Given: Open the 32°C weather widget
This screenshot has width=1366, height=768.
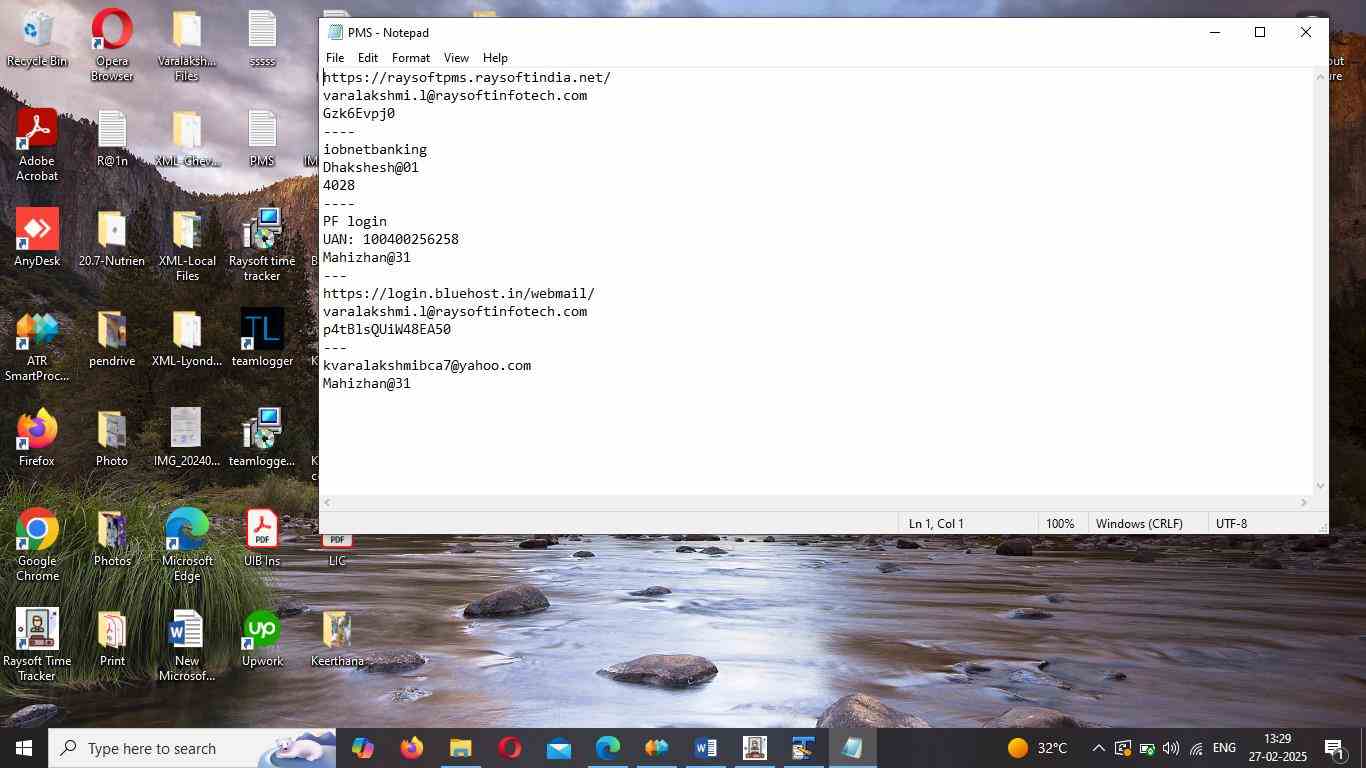Looking at the screenshot, I should click(1038, 748).
